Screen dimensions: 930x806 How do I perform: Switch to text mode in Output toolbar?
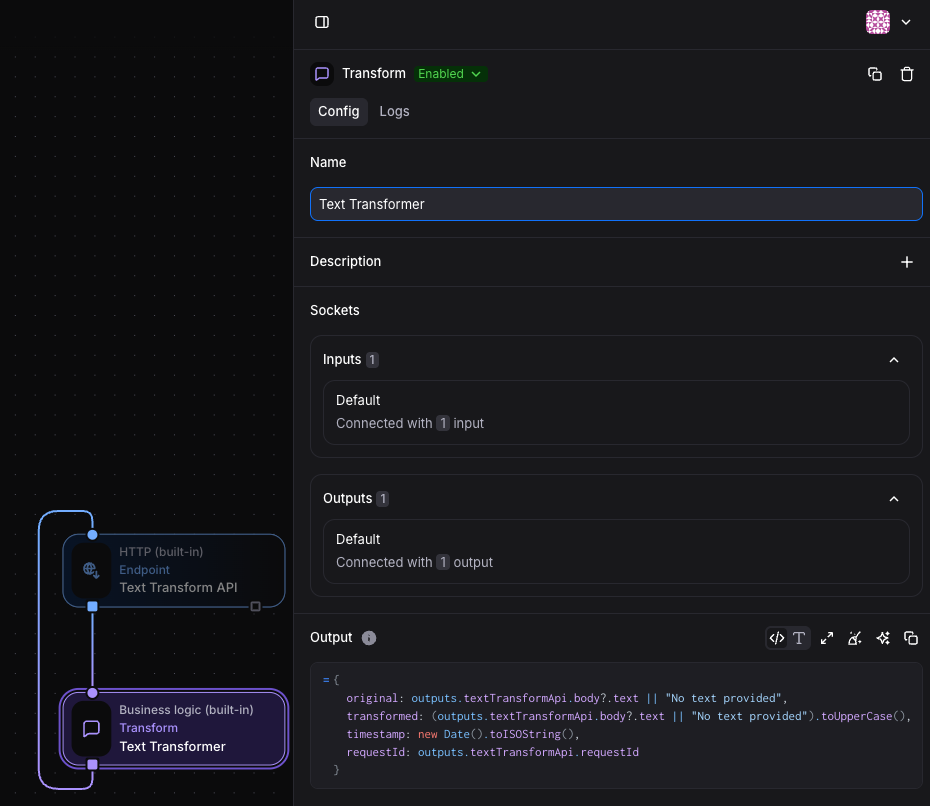799,637
